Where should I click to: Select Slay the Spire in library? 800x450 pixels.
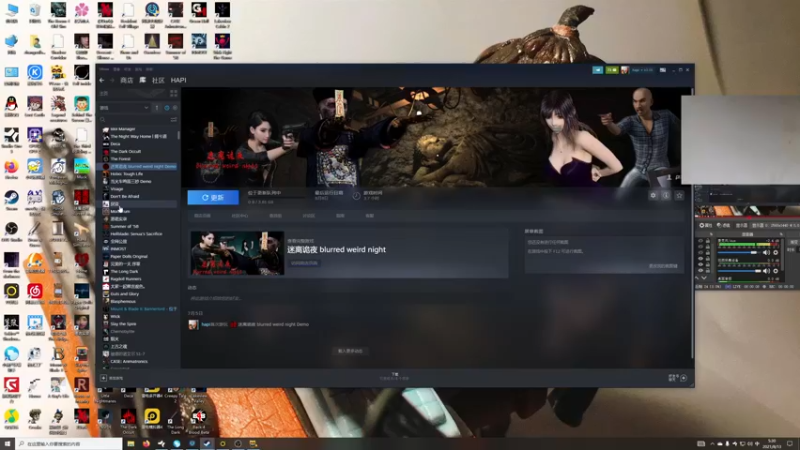point(123,324)
